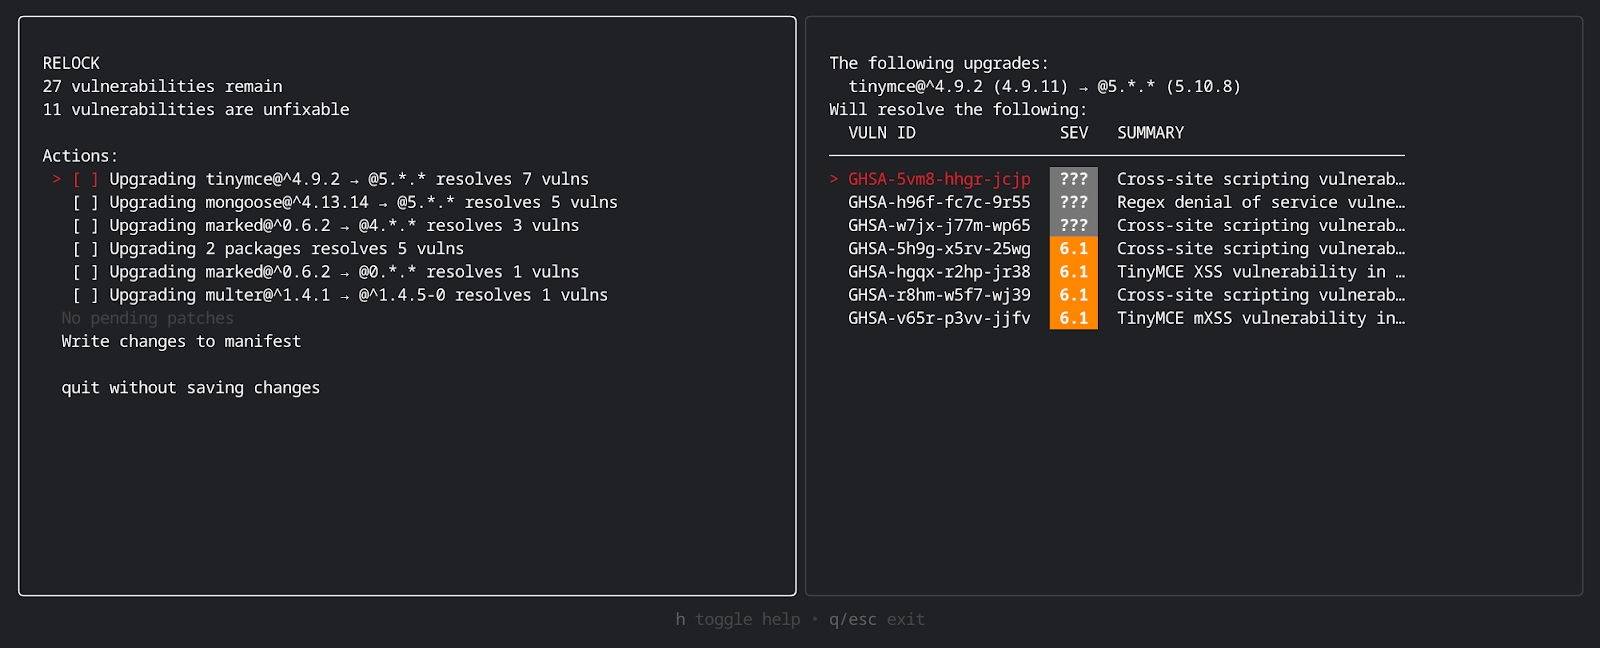Viewport: 1600px width, 648px height.
Task: Click vulnerability ID GHSA-r8hm-w5f7-wj39
Action: (939, 295)
